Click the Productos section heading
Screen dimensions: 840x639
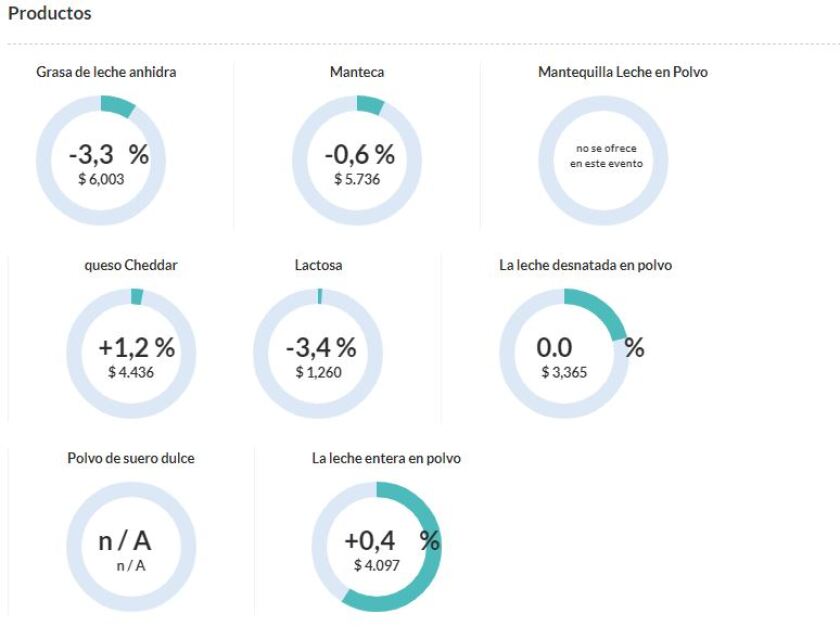tap(50, 14)
